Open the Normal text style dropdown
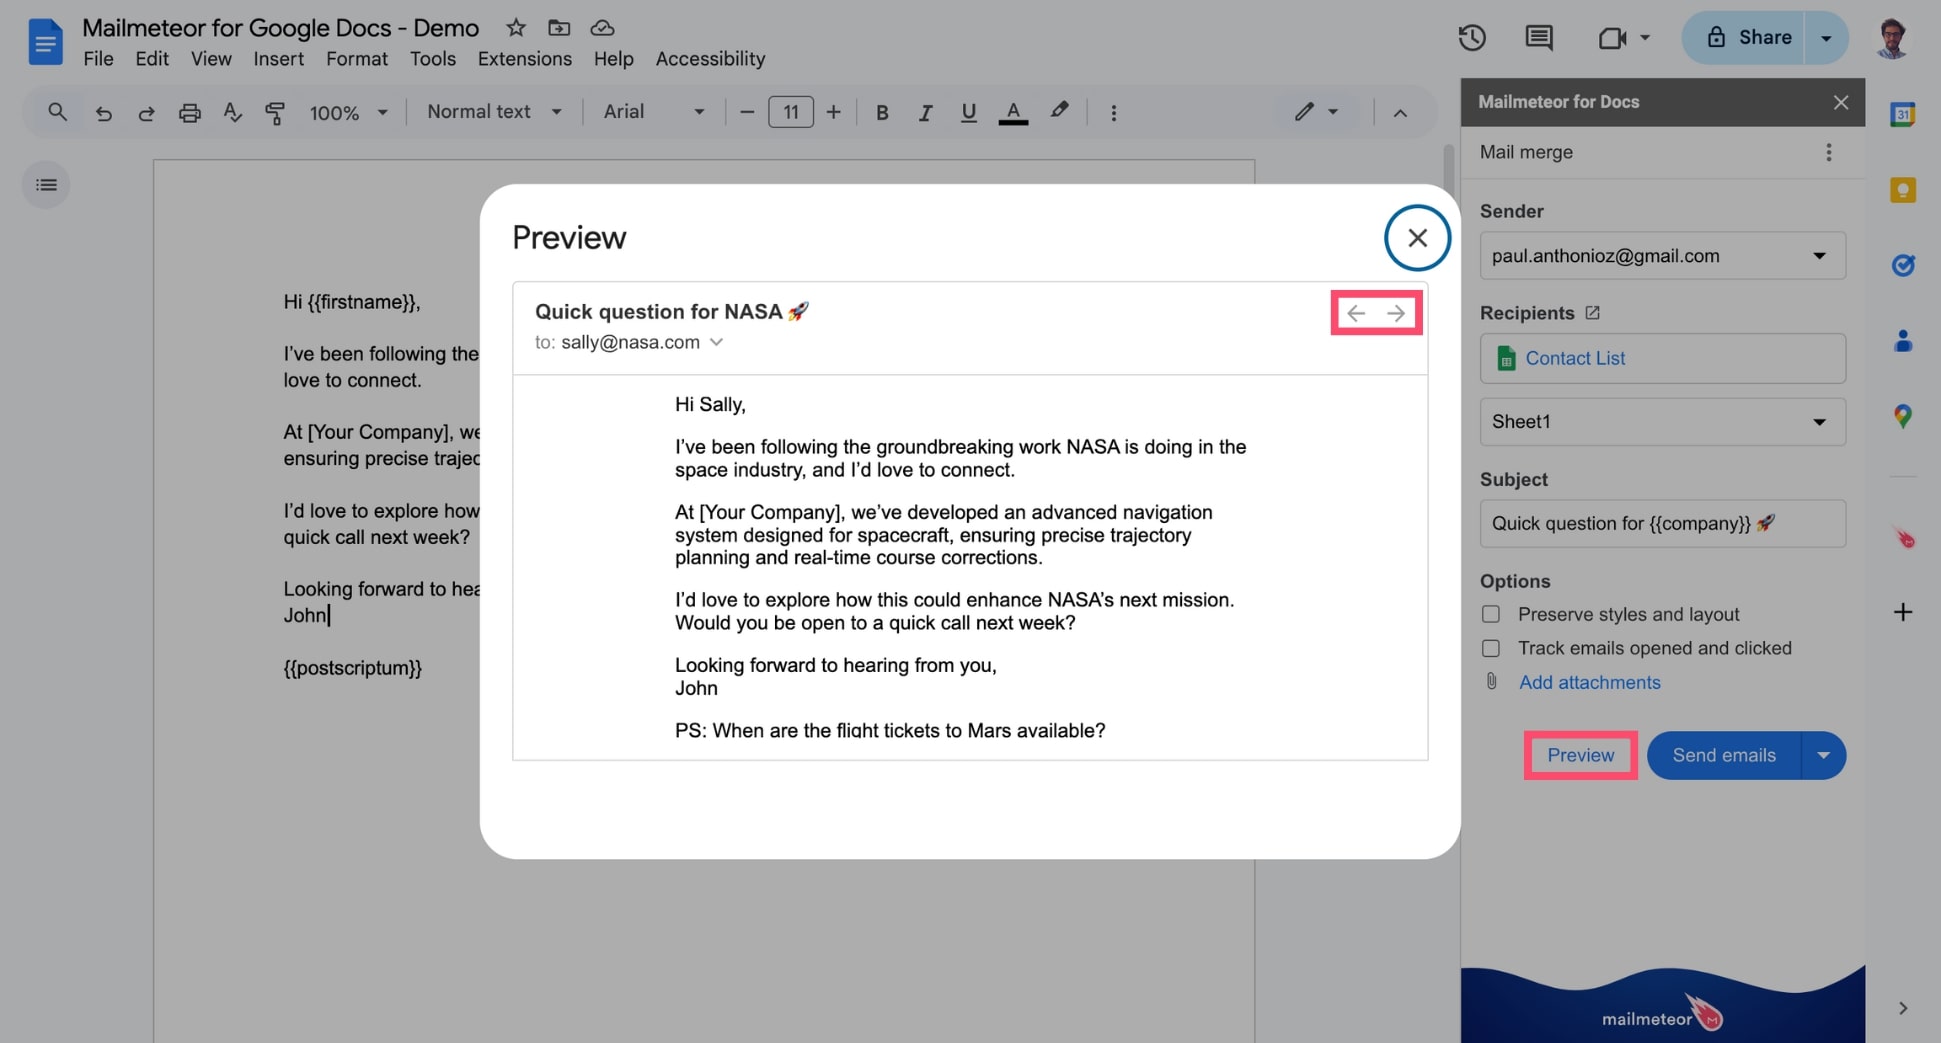 click(494, 112)
